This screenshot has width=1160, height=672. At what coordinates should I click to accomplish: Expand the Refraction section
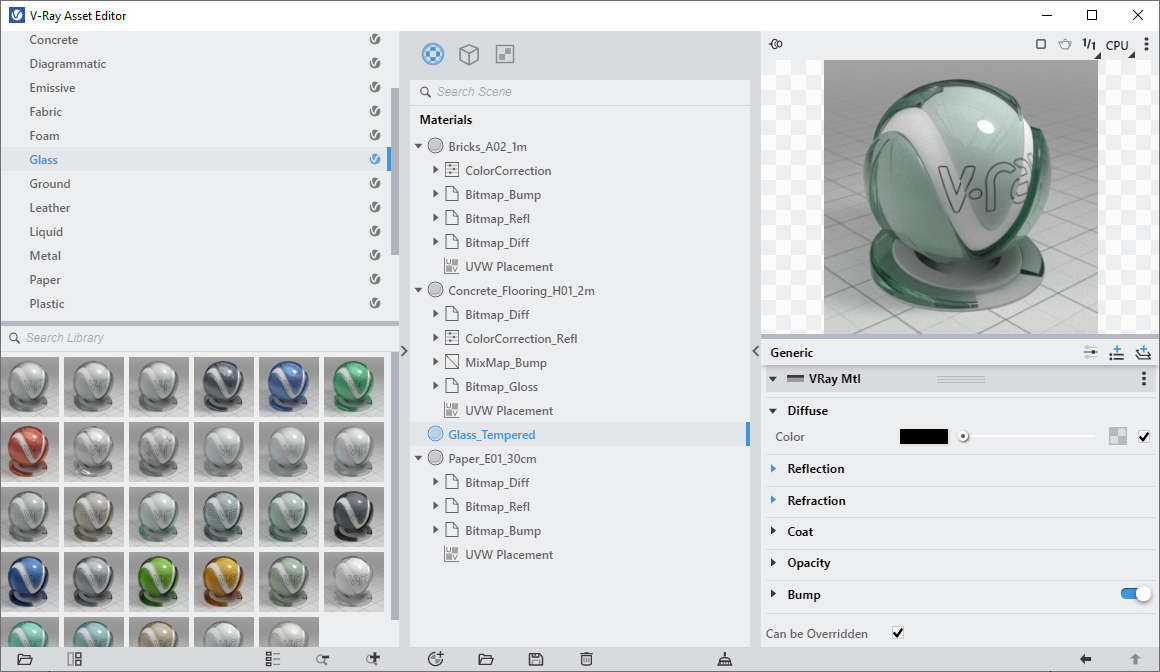773,500
